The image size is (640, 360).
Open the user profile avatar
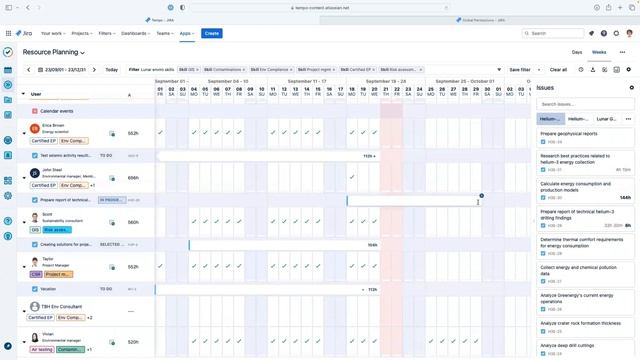(629, 33)
